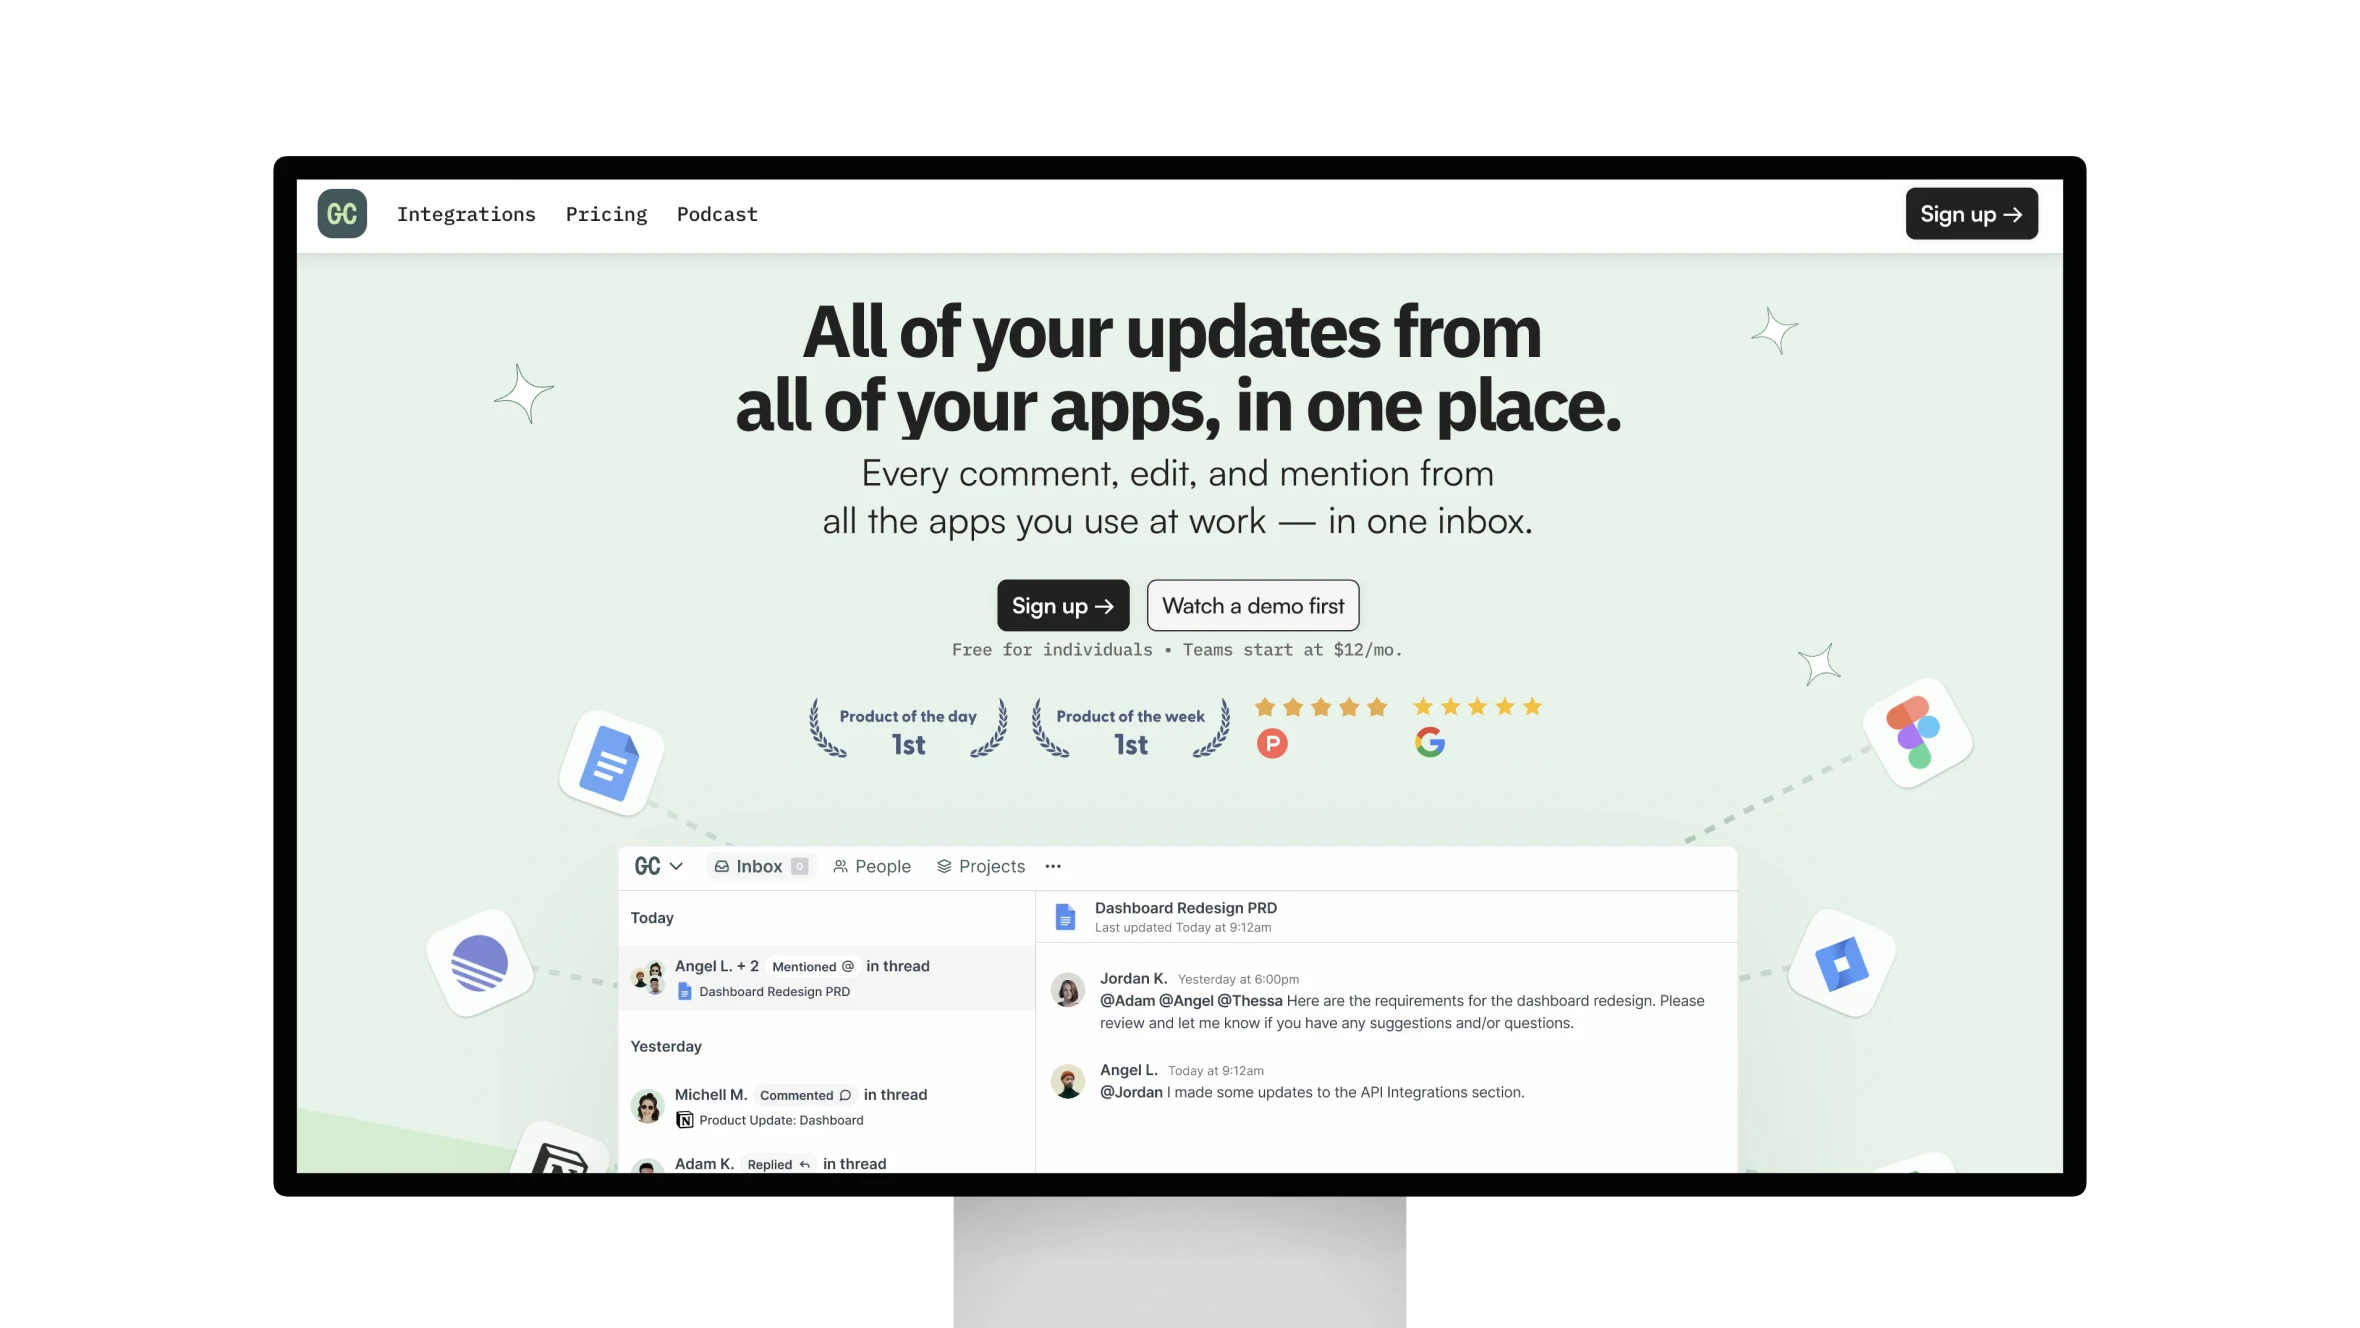Click Integrations in the top navigation menu
Screen dimensions: 2360x1328
click(x=467, y=212)
